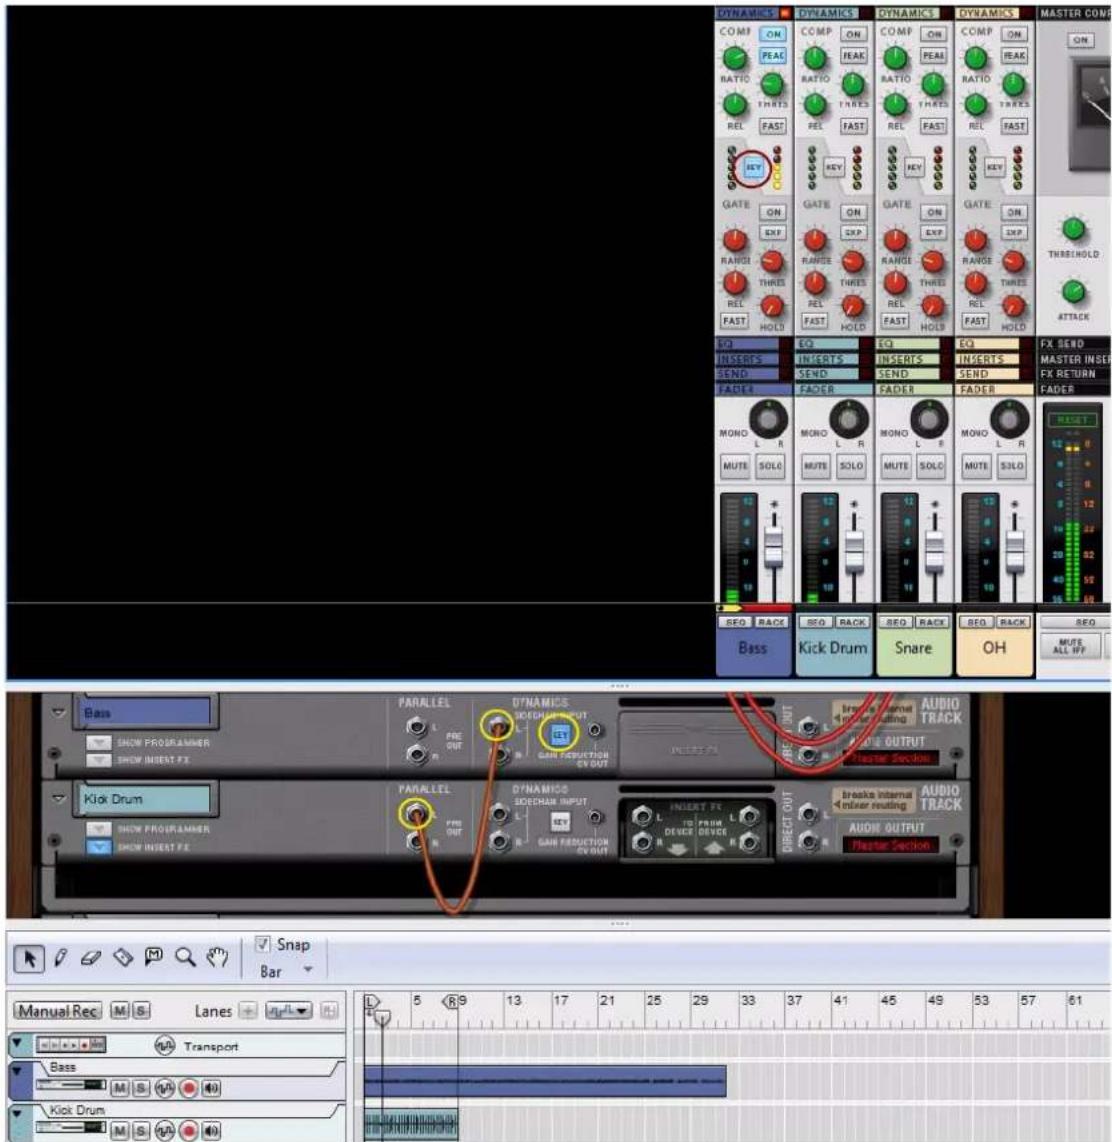Toggle GATE ON for the Snare channel
1112x1142 pixels.
point(934,212)
